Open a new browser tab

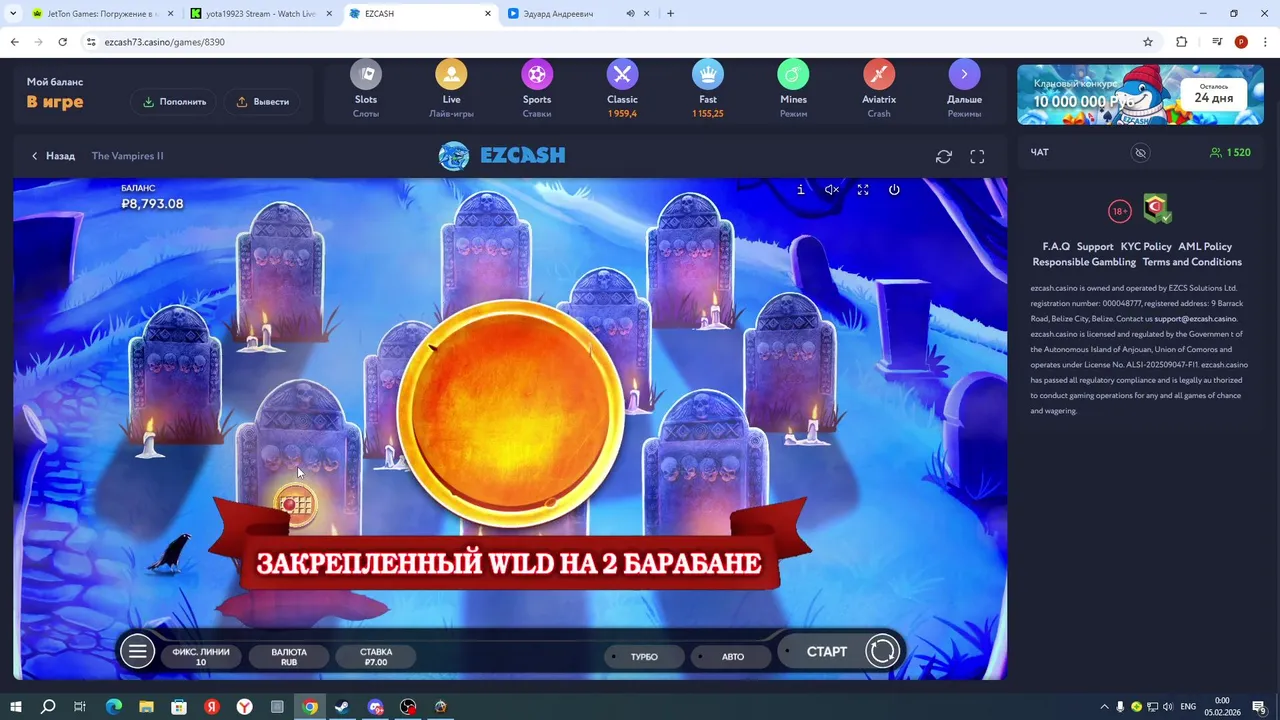[670, 14]
